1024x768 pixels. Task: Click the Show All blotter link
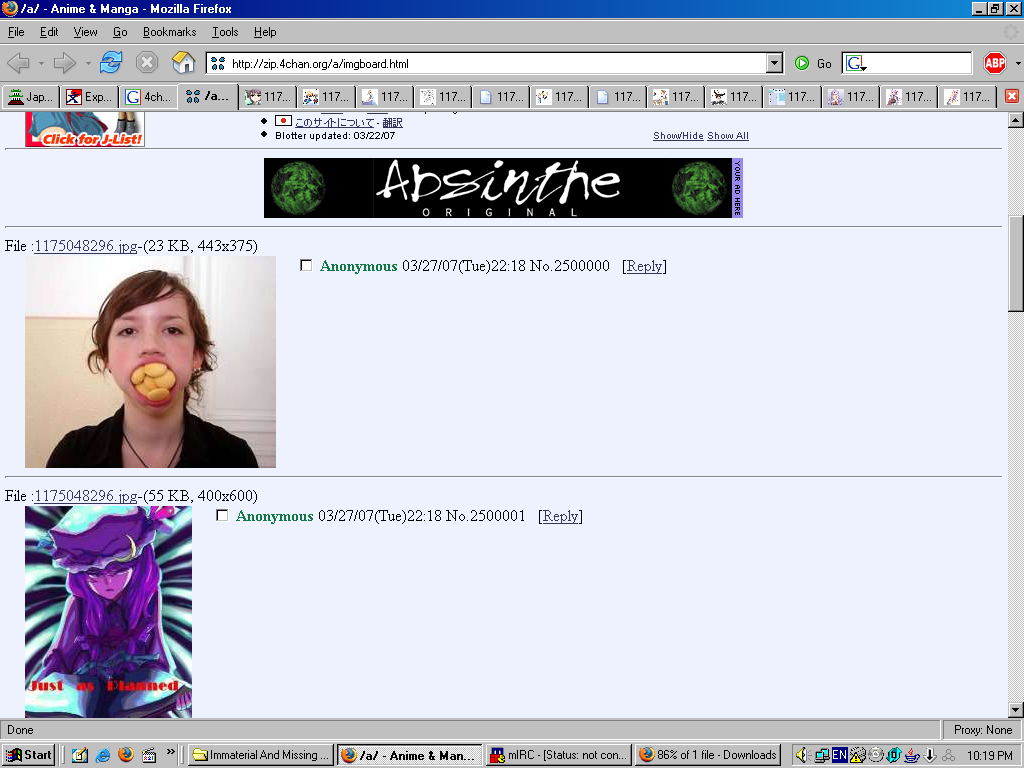[728, 136]
